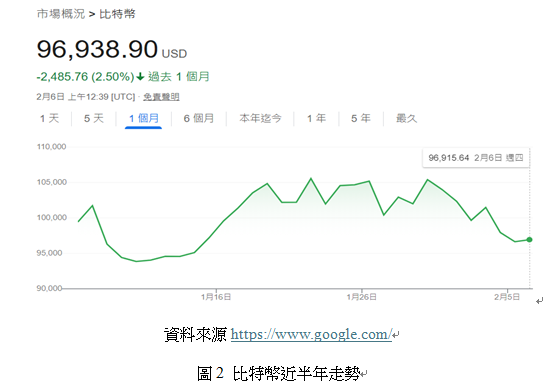The width and height of the screenshot is (554, 389).
Task: Switch chart to 本年迄今 range
Action: pos(260,118)
